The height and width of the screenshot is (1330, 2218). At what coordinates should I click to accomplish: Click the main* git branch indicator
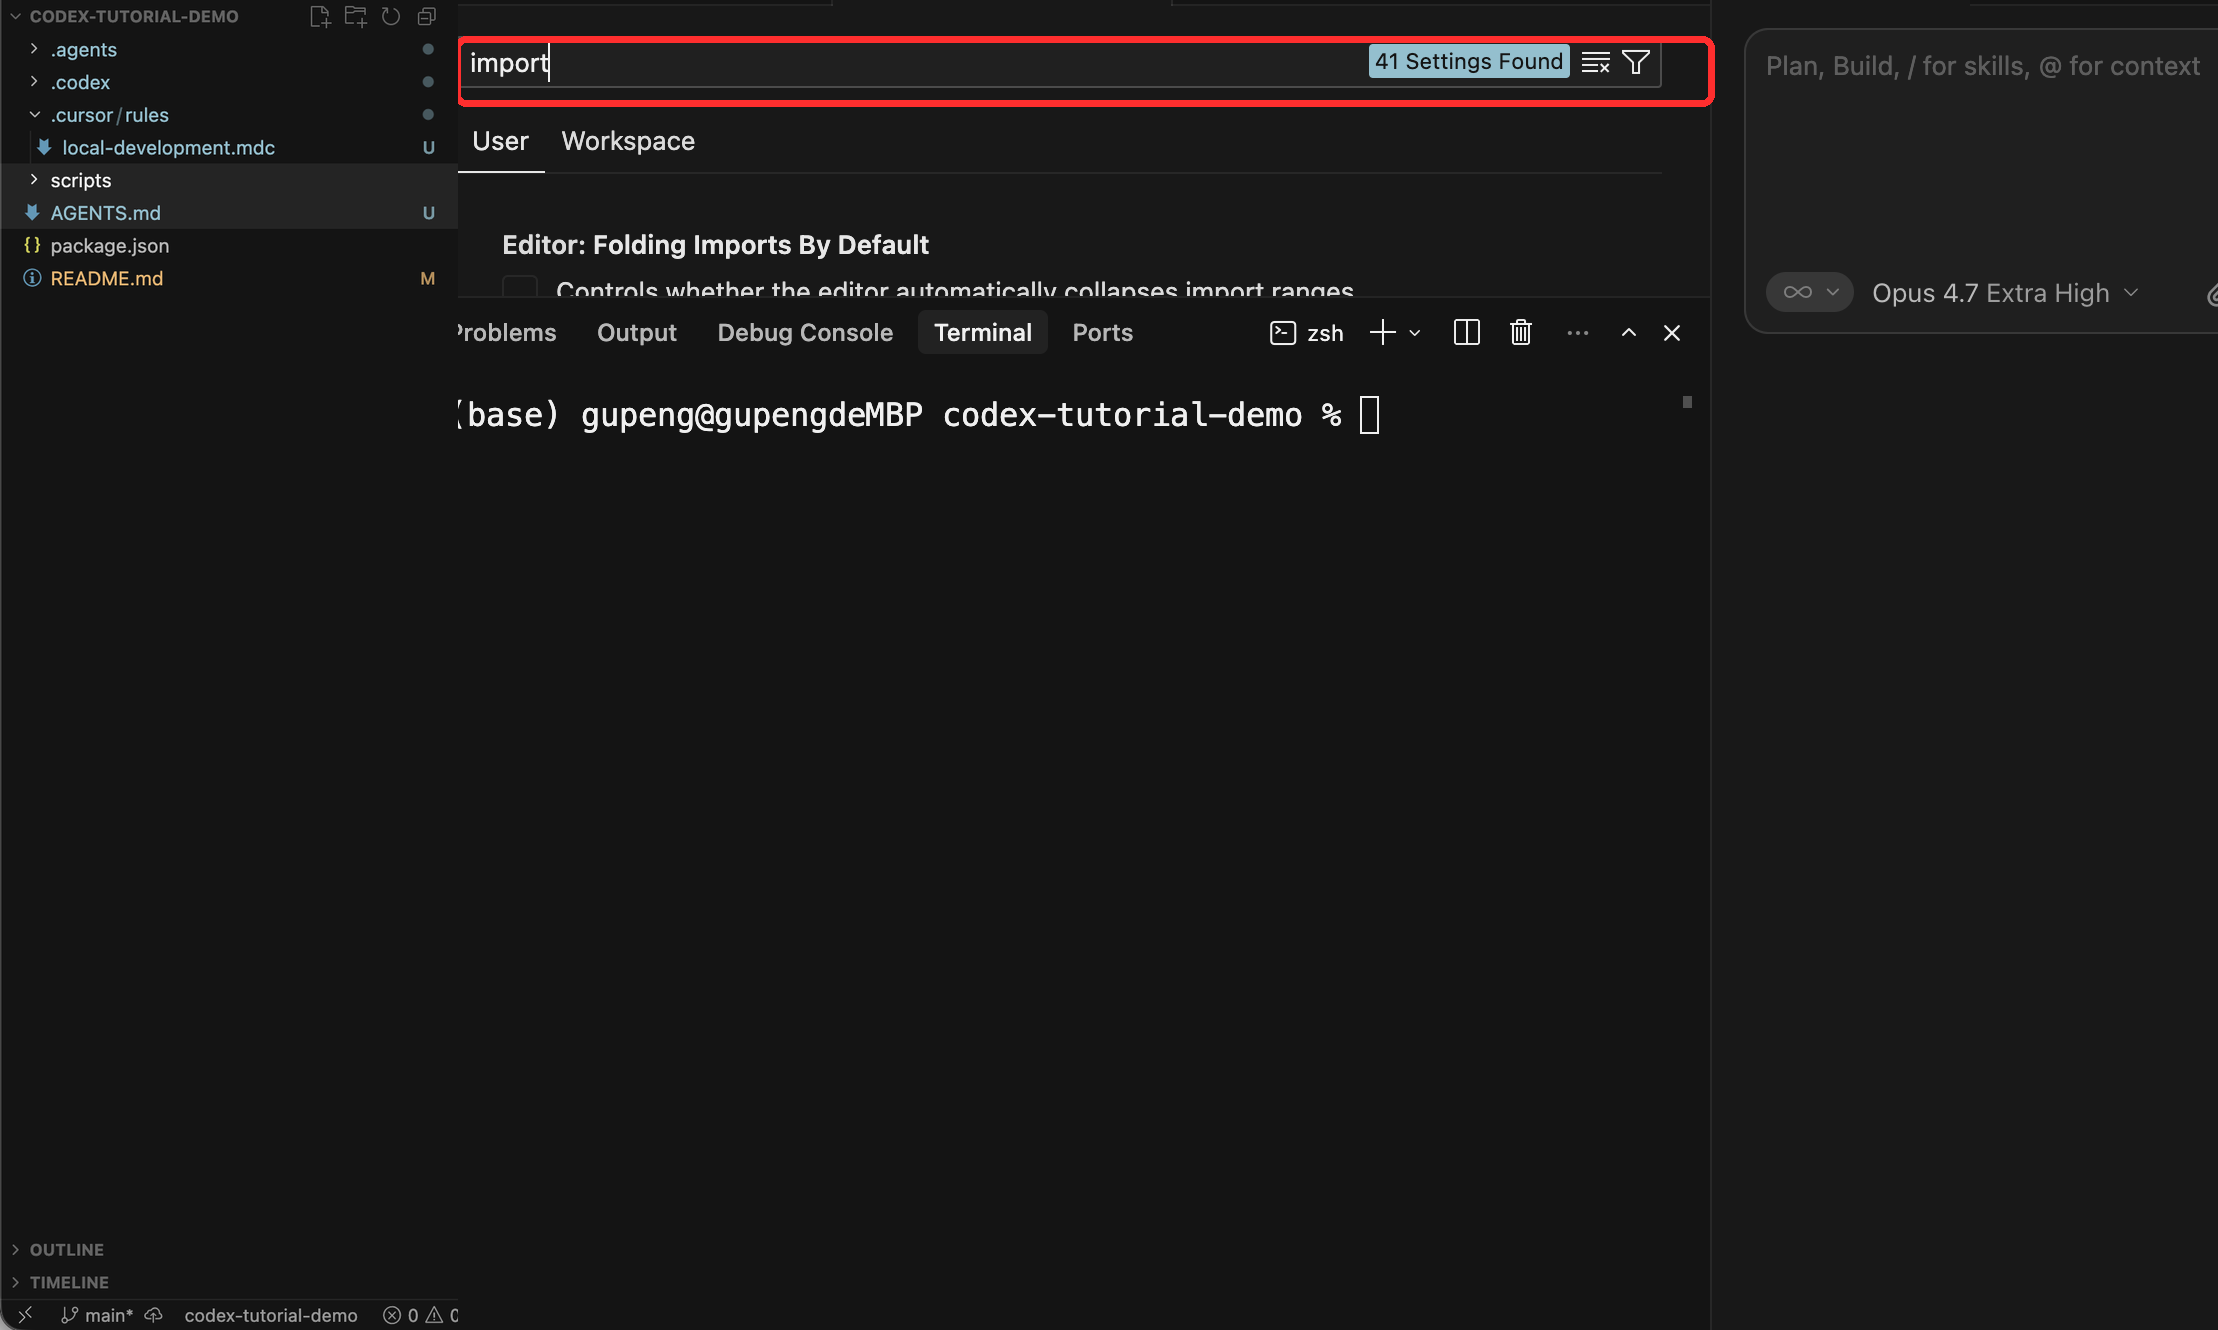coord(97,1315)
